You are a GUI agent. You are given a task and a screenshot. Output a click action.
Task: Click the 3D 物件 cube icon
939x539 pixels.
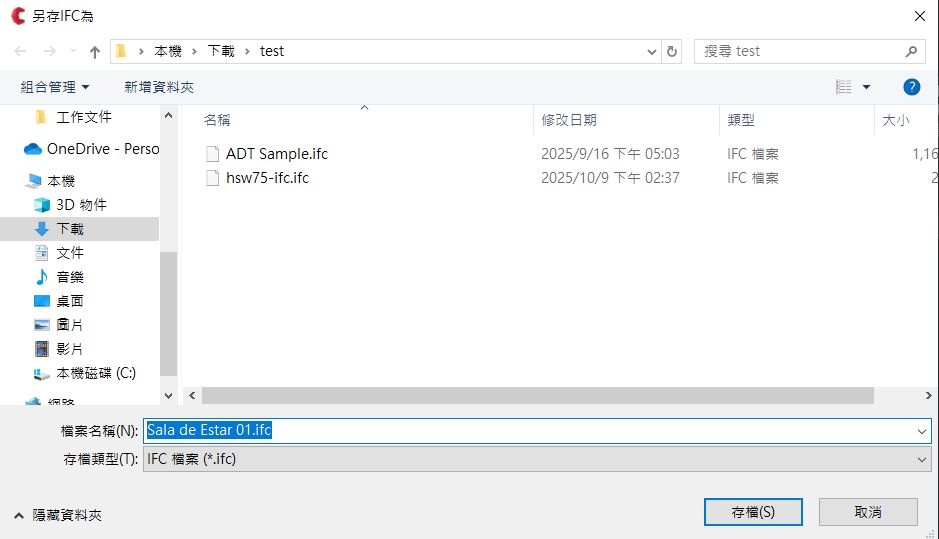42,205
